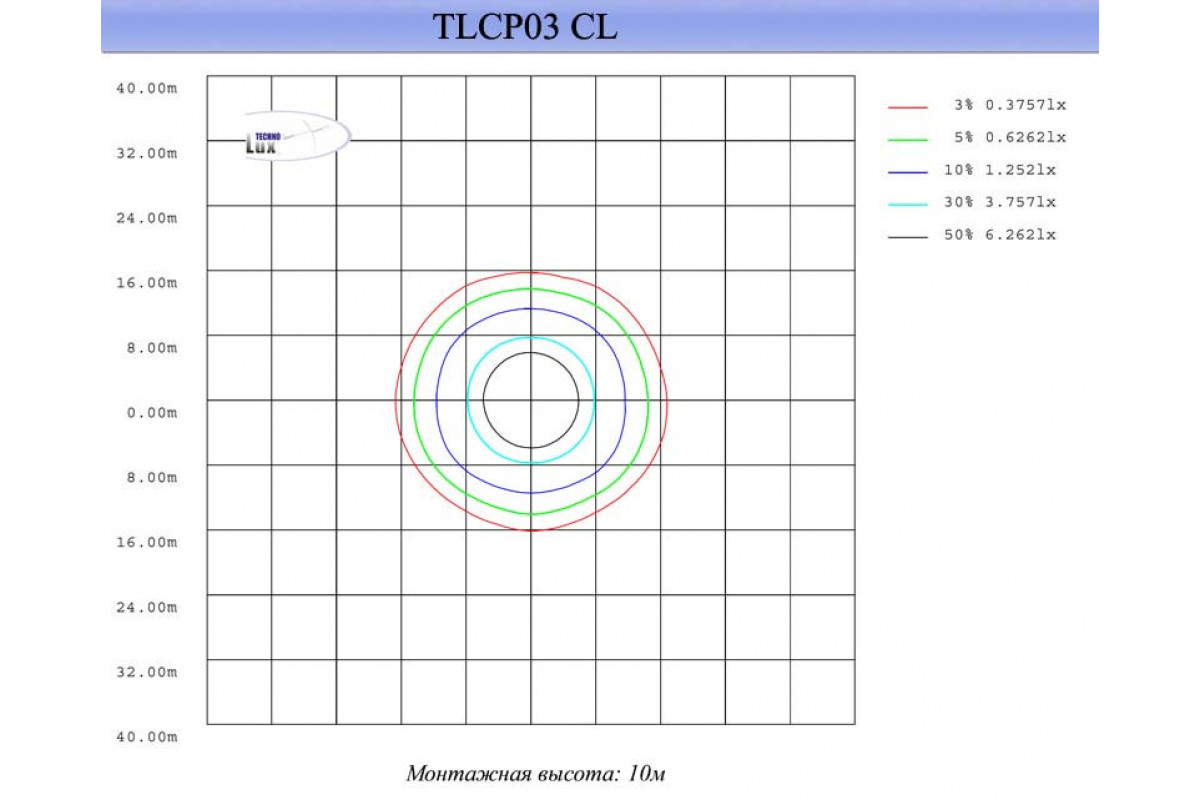Click the green 5% legend line

point(908,138)
